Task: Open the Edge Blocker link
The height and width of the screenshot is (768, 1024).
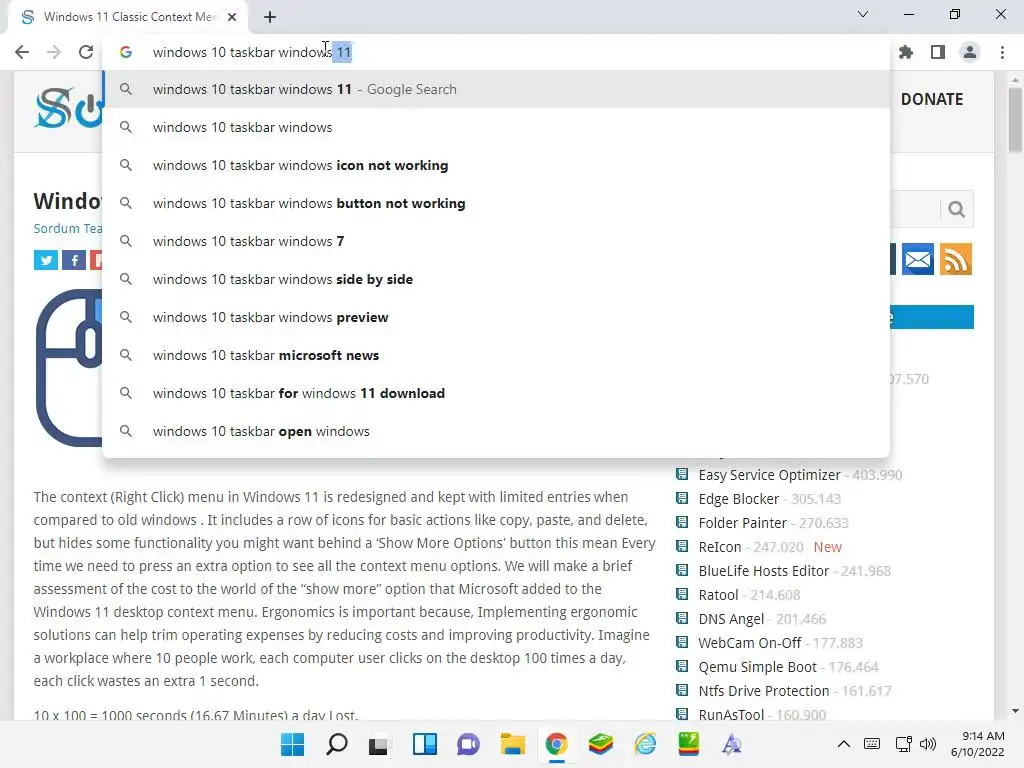Action: coord(739,499)
